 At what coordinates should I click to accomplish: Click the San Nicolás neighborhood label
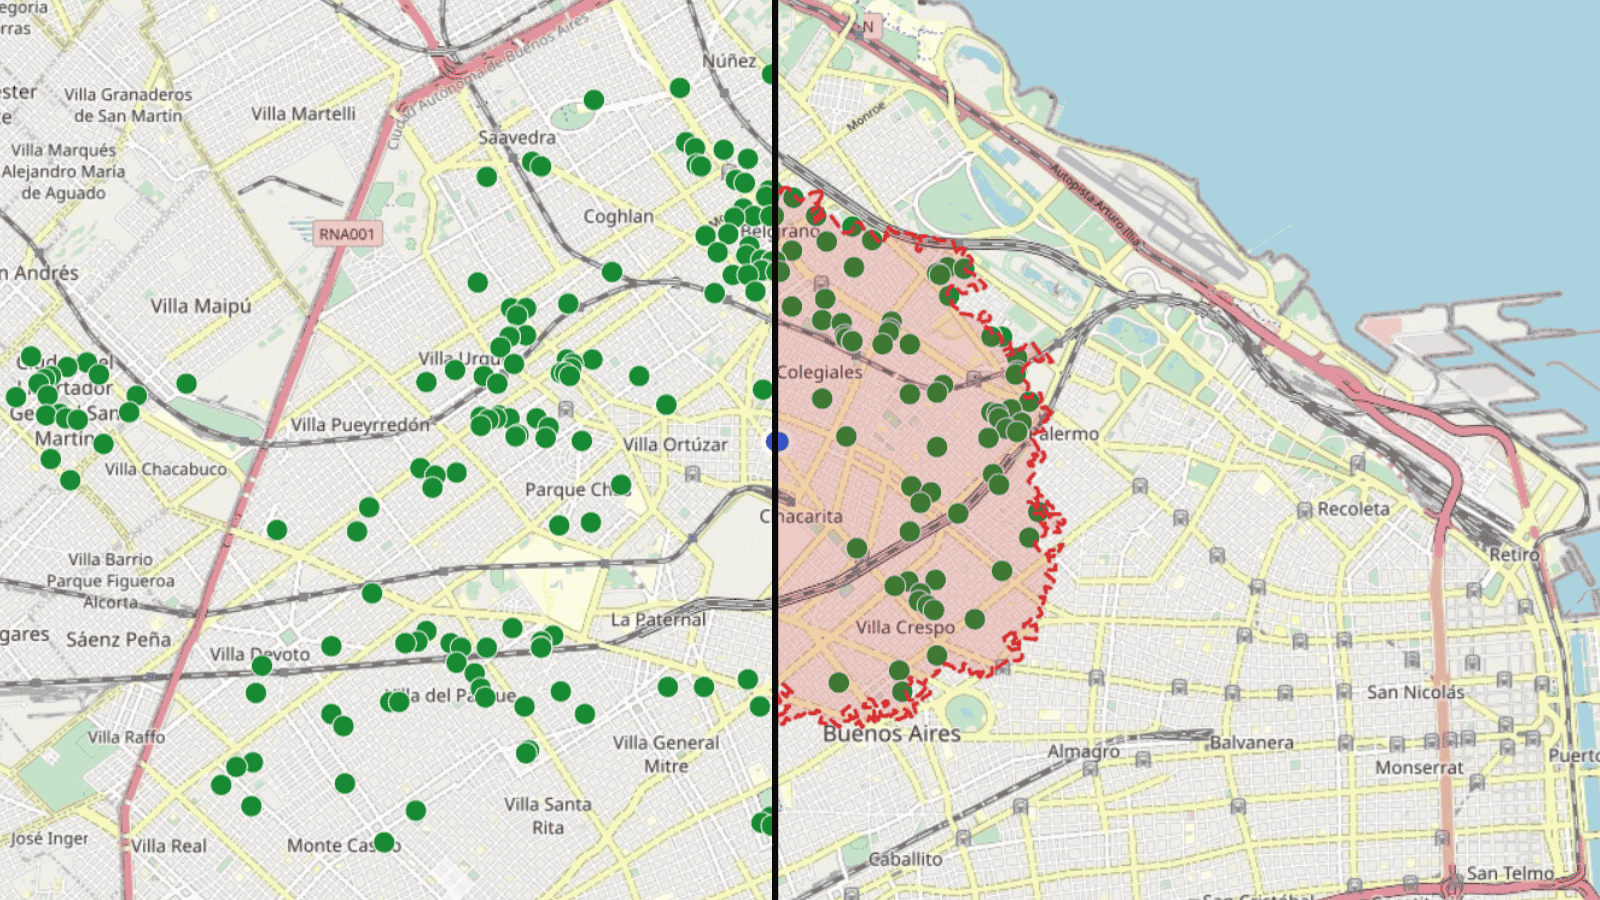coord(1415,692)
